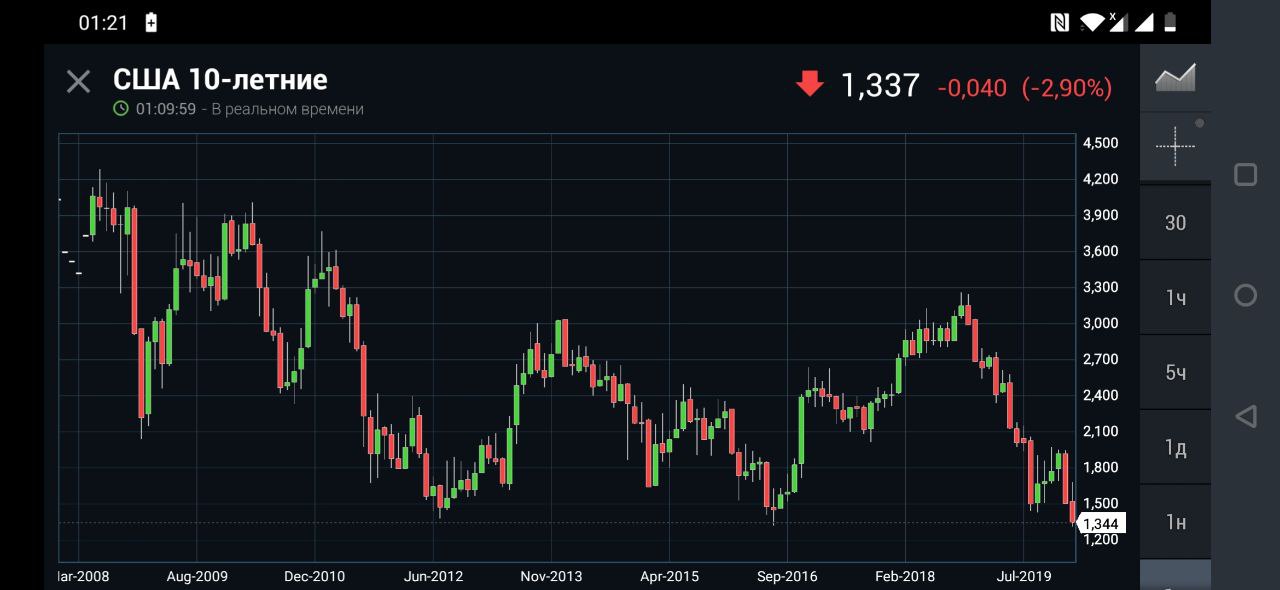This screenshot has height=590, width=1280.
Task: Tap the 1,200 price axis label
Action: point(1100,539)
